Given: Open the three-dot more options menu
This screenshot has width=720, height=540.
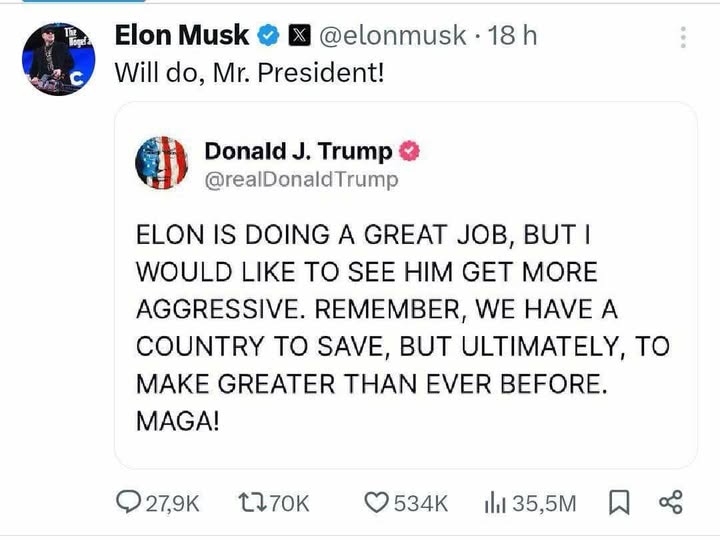Looking at the screenshot, I should click(683, 37).
